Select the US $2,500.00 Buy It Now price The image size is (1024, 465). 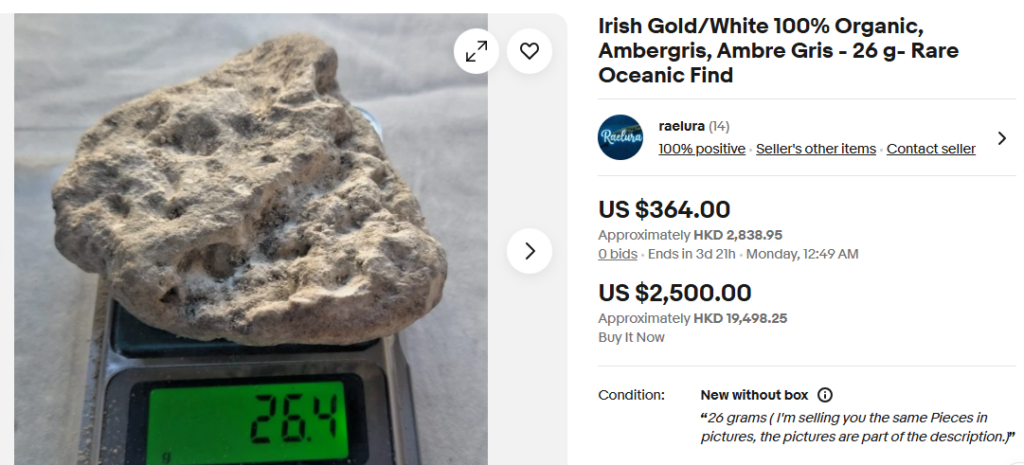(674, 293)
